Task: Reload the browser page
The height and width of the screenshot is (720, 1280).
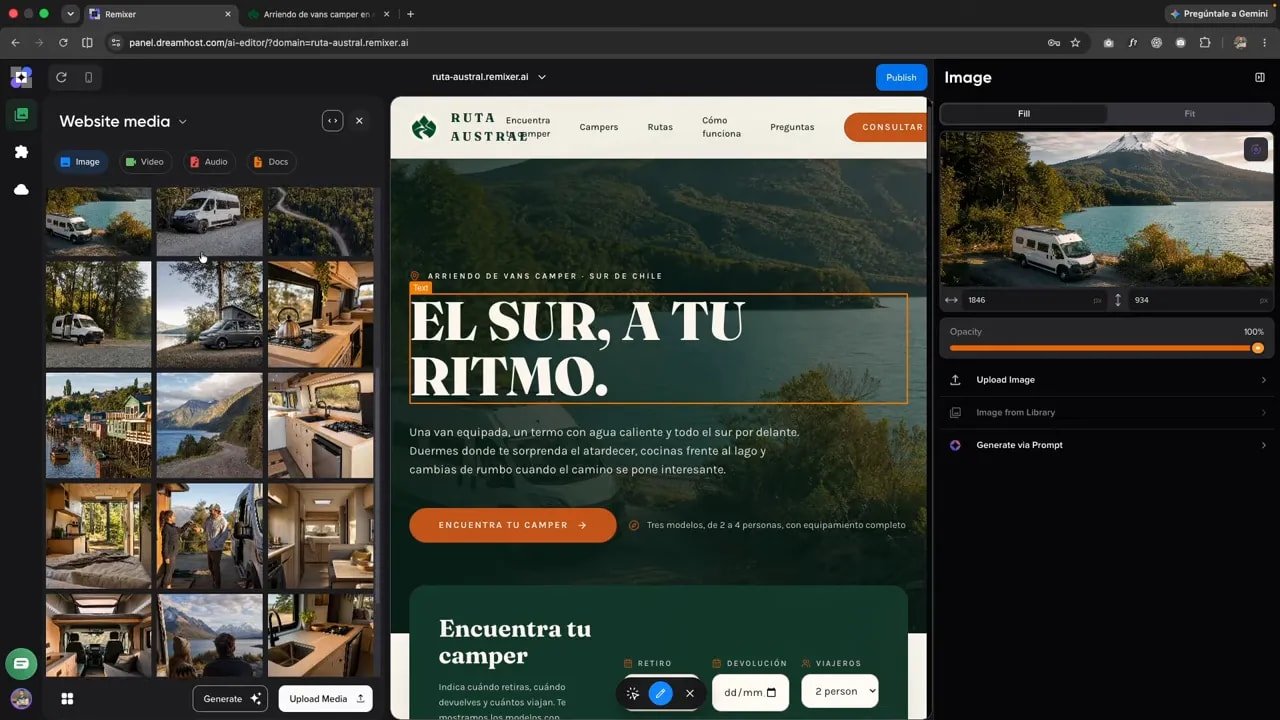Action: click(x=63, y=43)
